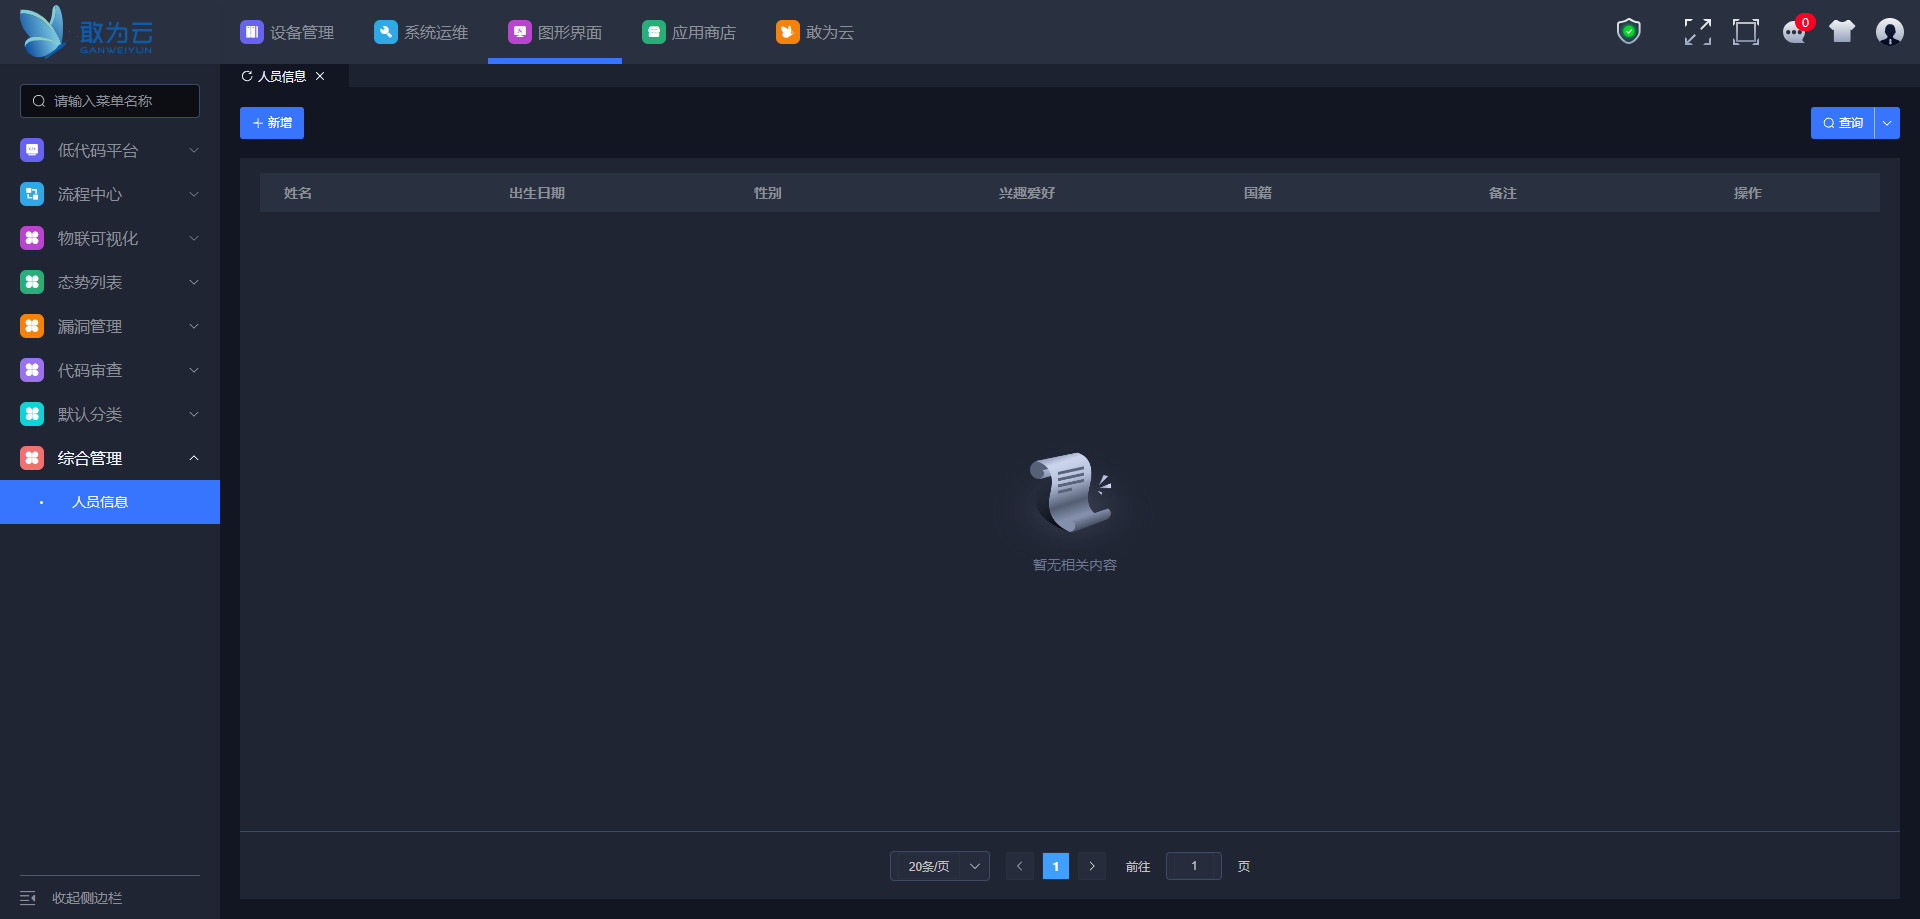Enter fullscreen with the expand arrows icon

pos(1698,32)
